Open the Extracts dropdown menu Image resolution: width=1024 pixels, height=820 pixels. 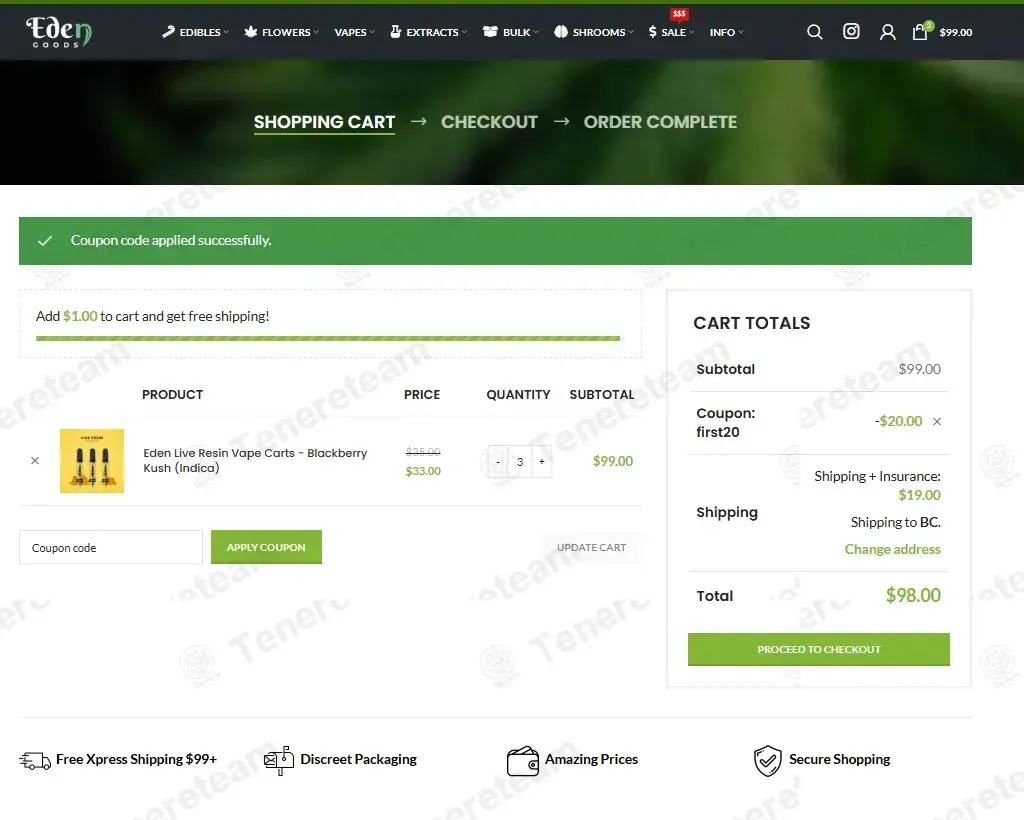click(x=431, y=32)
